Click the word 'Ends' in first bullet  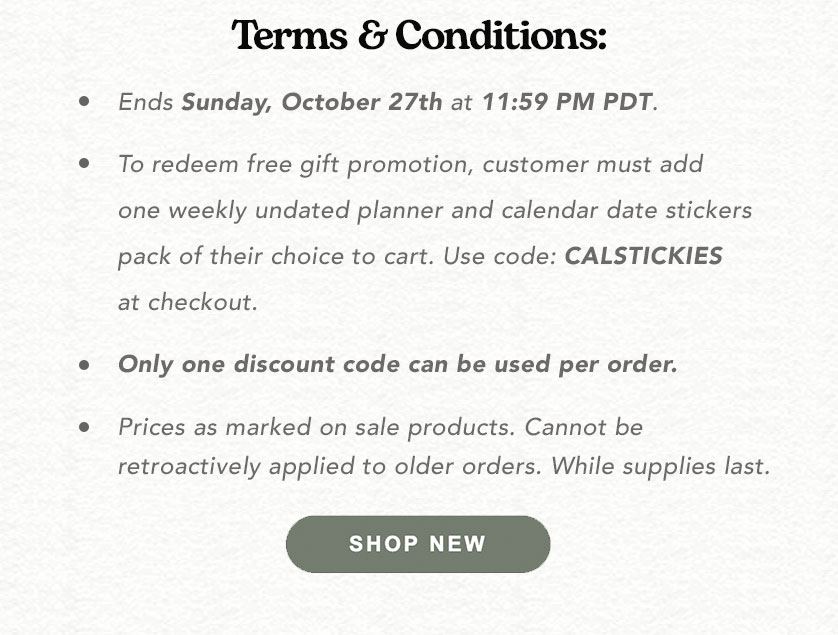point(145,102)
